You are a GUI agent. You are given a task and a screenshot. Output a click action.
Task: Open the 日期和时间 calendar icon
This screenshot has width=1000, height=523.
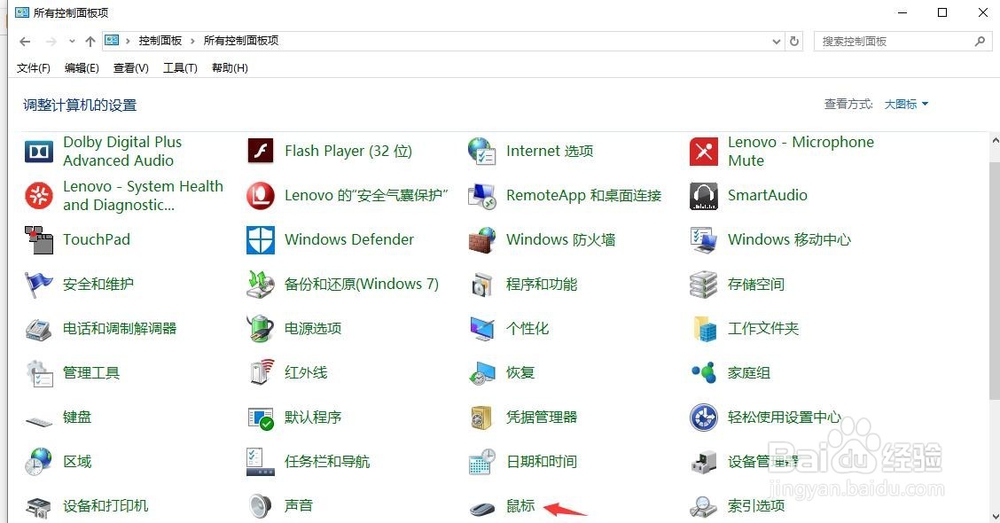click(482, 462)
